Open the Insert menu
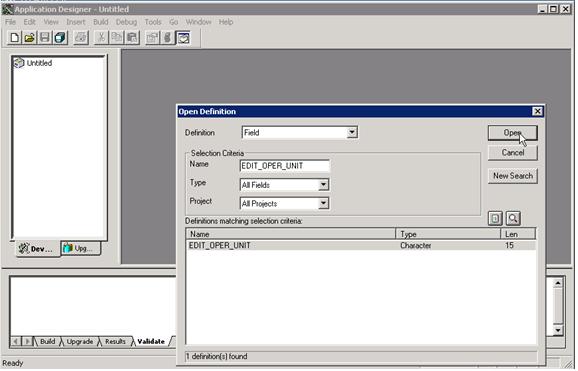The height and width of the screenshot is (371, 578). [x=76, y=22]
